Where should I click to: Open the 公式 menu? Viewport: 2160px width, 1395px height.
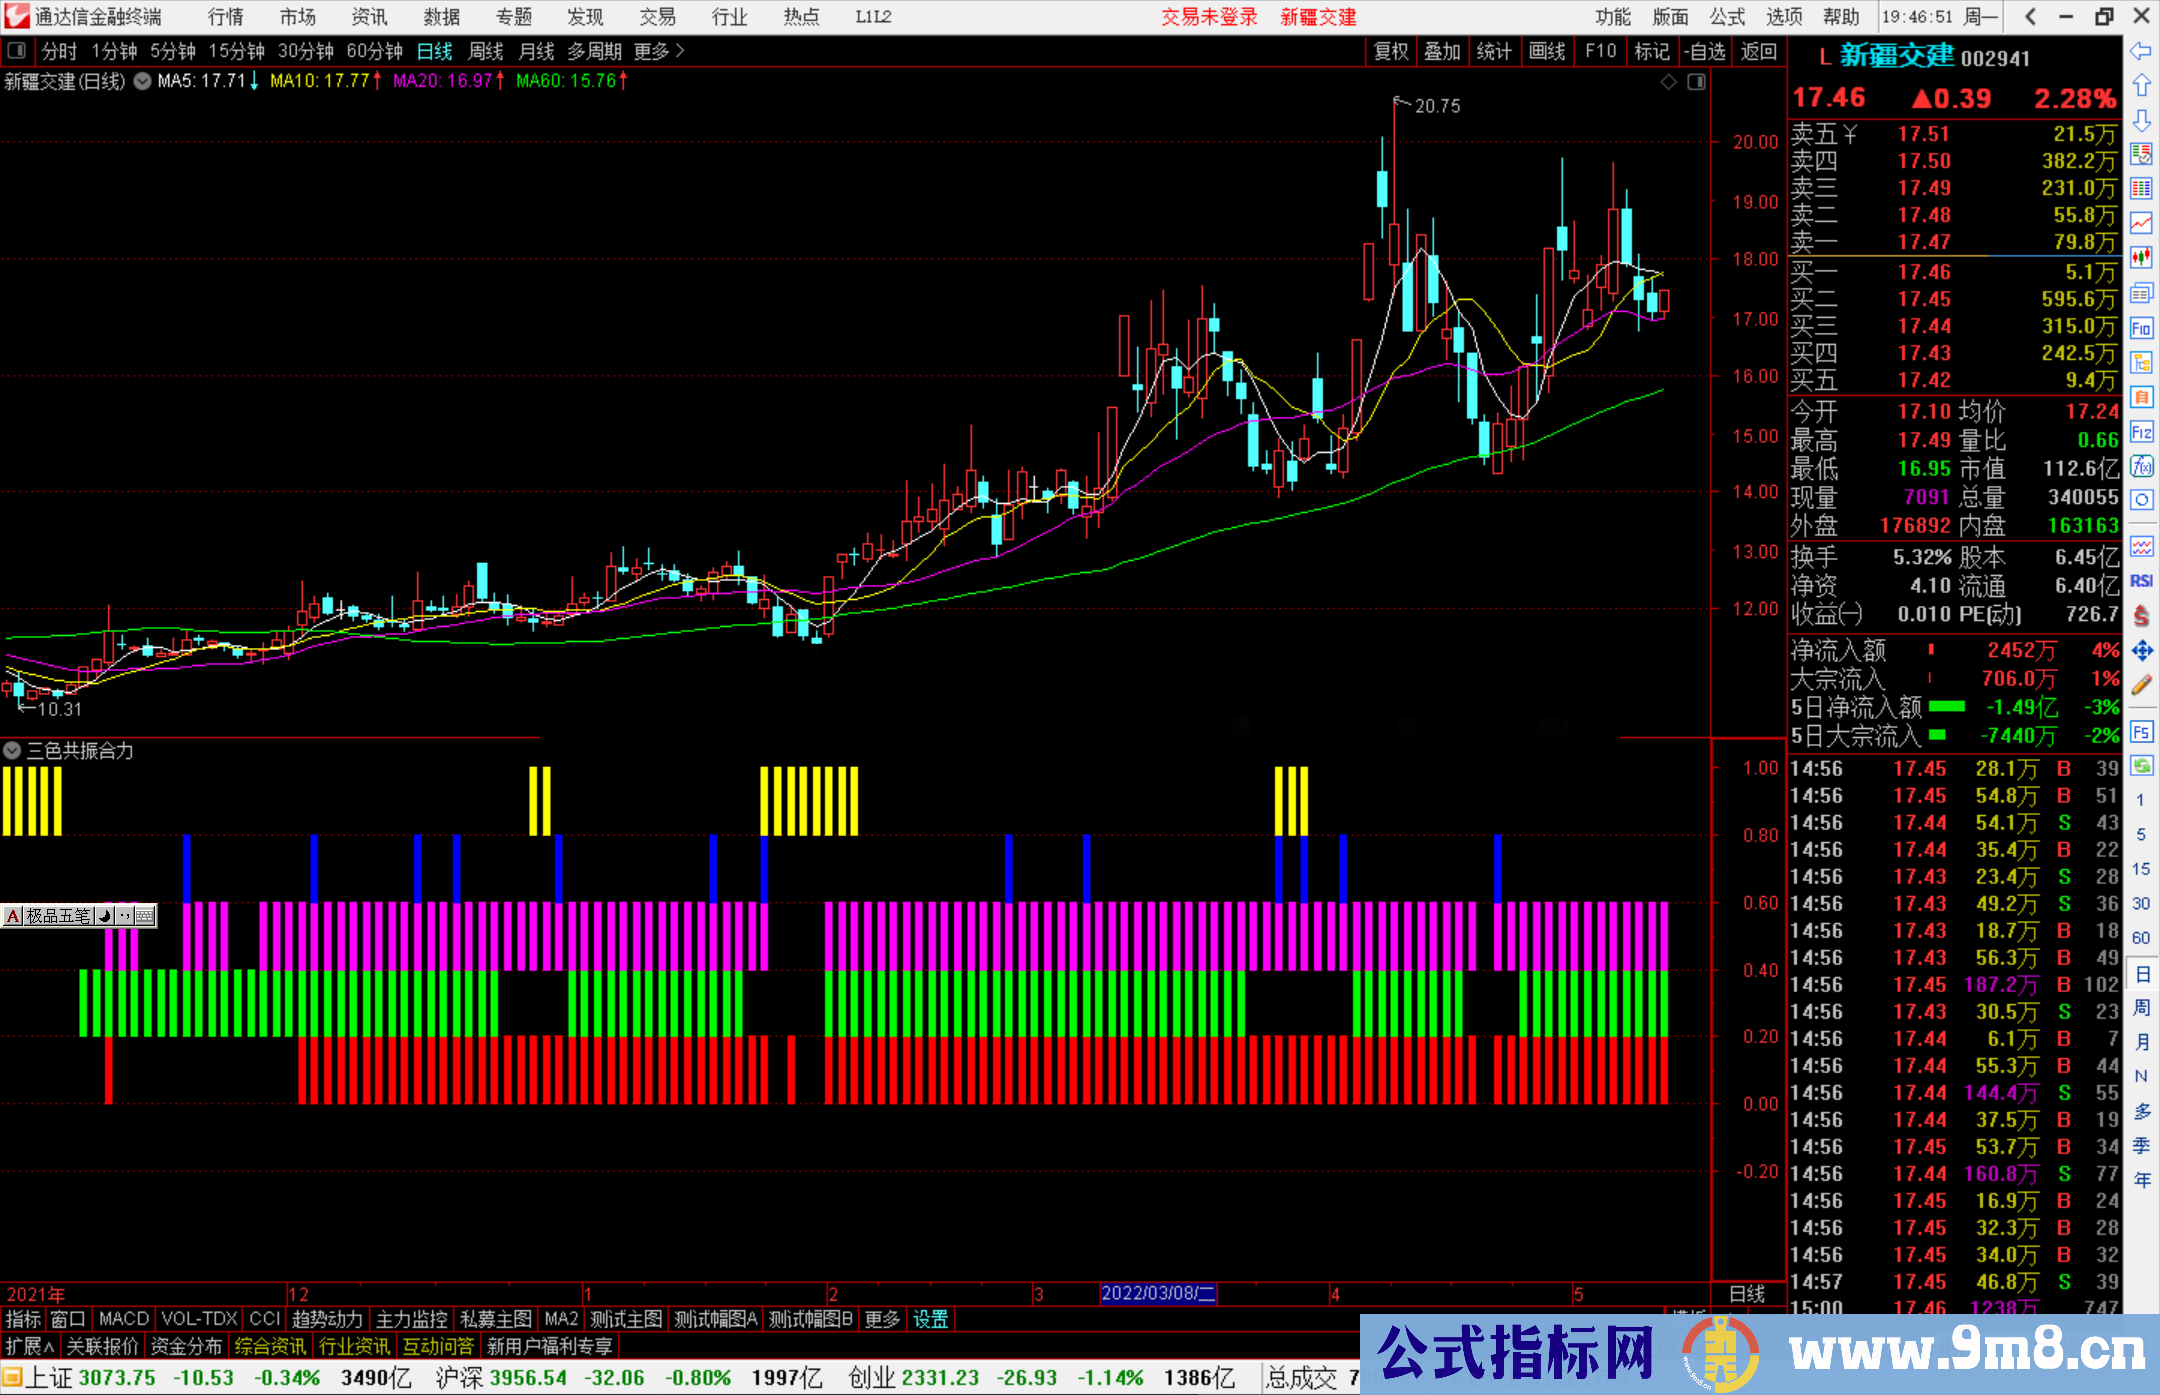click(1727, 17)
